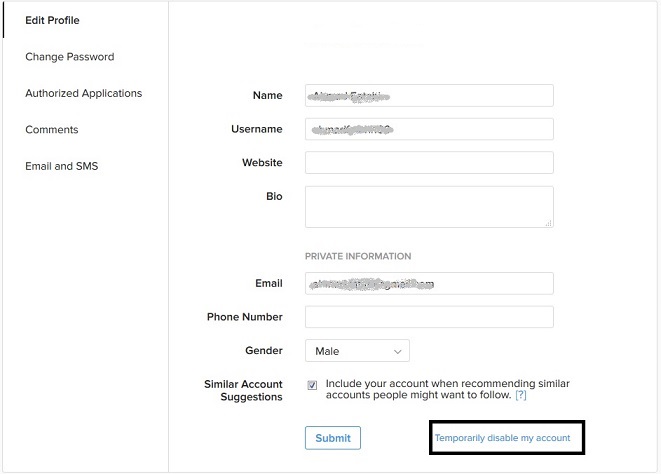The height and width of the screenshot is (474, 661).
Task: Click Temporarily disable my account link
Action: pos(502,438)
